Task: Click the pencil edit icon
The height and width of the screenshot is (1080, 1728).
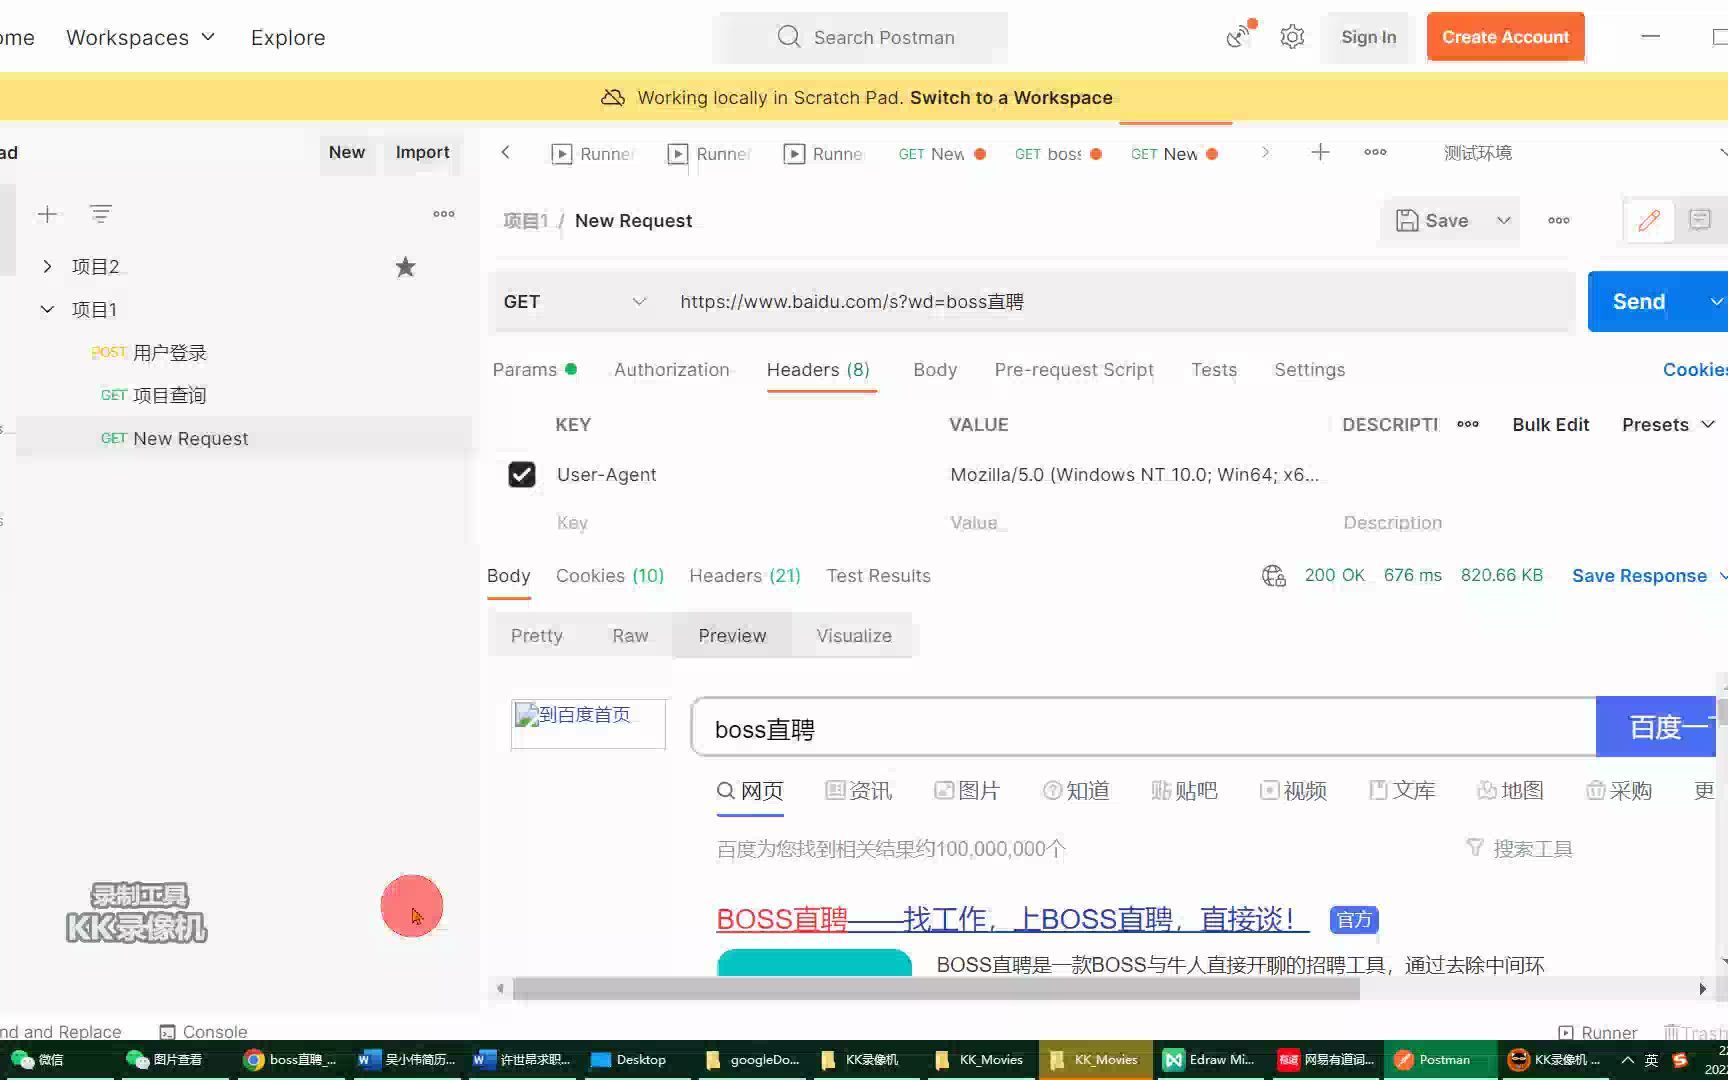Action: (1649, 221)
